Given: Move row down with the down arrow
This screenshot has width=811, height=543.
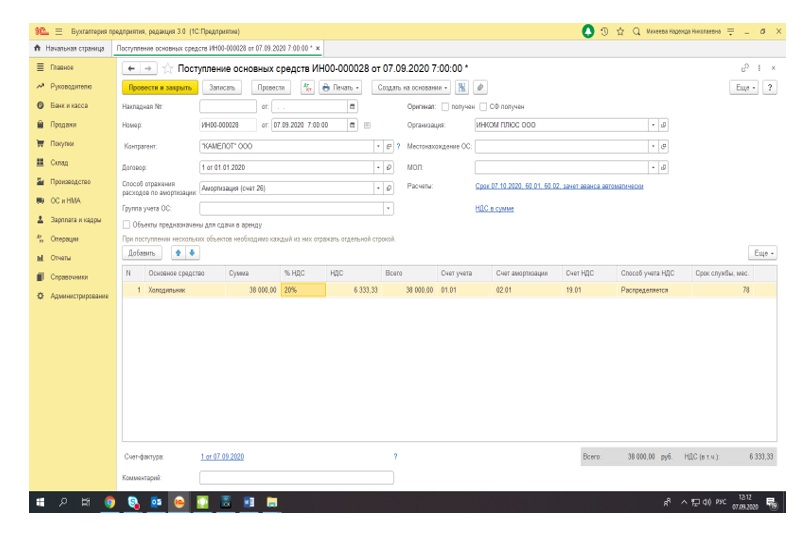Looking at the screenshot, I should point(193,253).
